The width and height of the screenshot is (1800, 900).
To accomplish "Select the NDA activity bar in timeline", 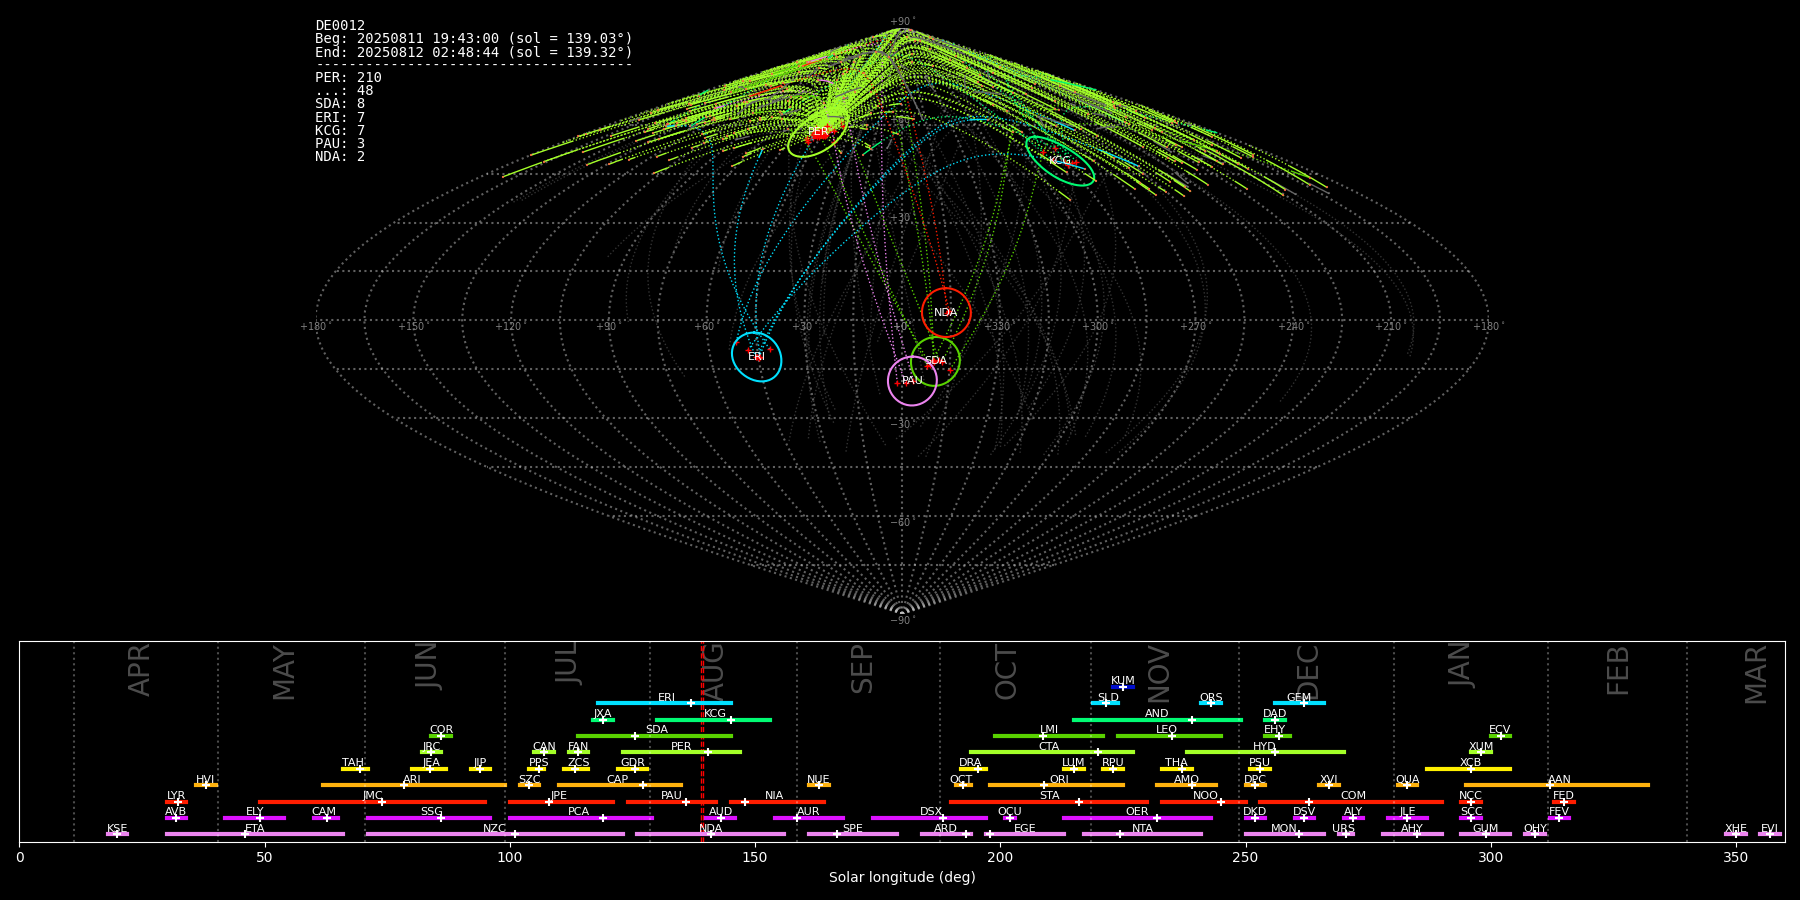I will tap(710, 834).
